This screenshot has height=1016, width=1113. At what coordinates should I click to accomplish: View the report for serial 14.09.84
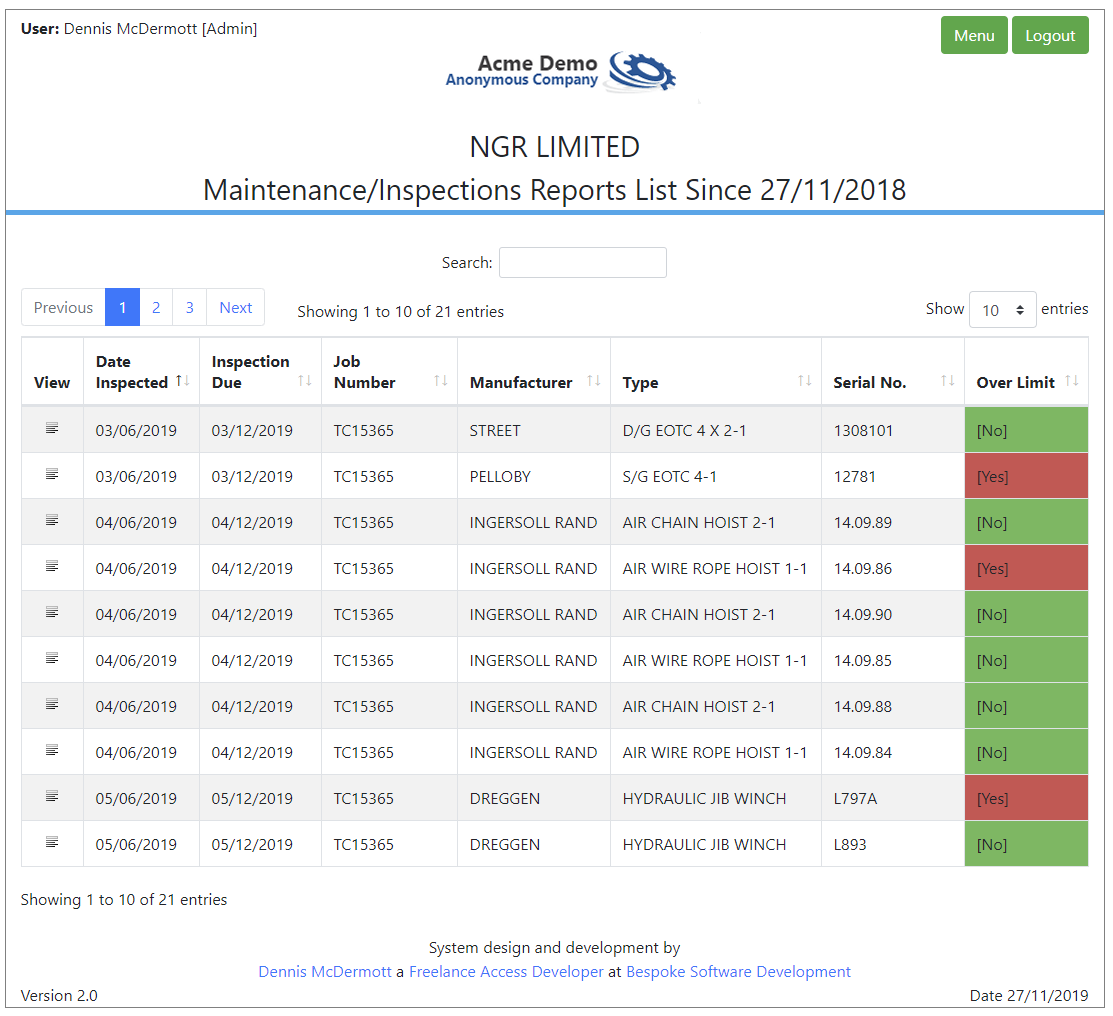tap(52, 751)
